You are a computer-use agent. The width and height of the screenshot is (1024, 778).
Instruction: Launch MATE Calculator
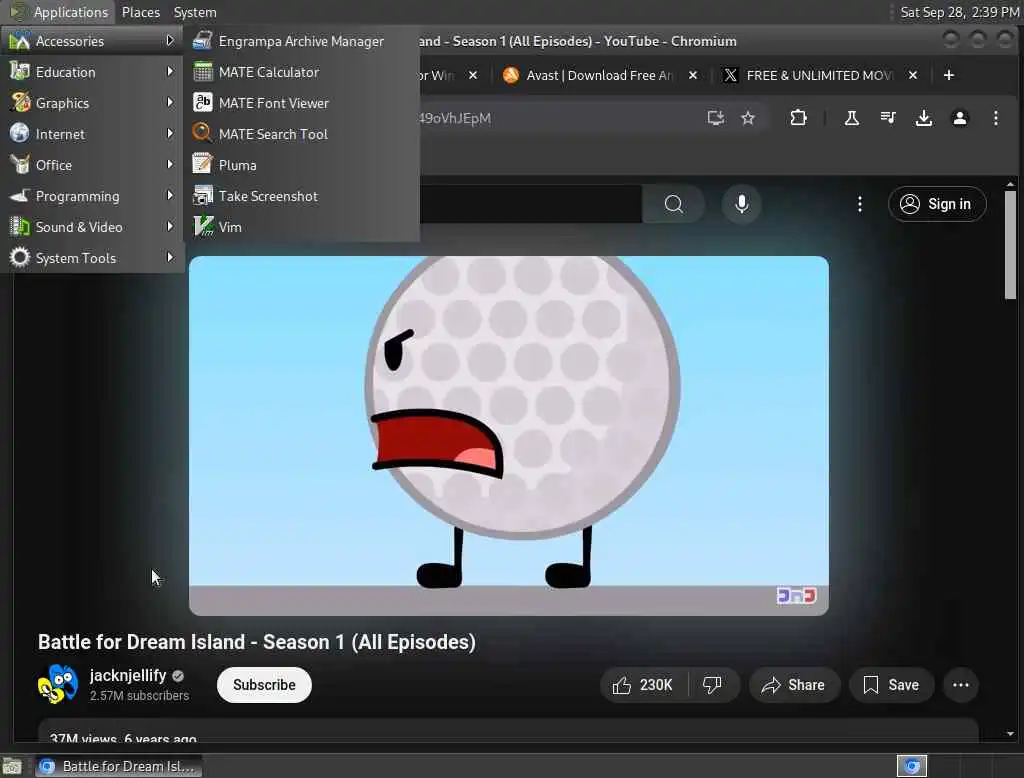pyautogui.click(x=301, y=72)
